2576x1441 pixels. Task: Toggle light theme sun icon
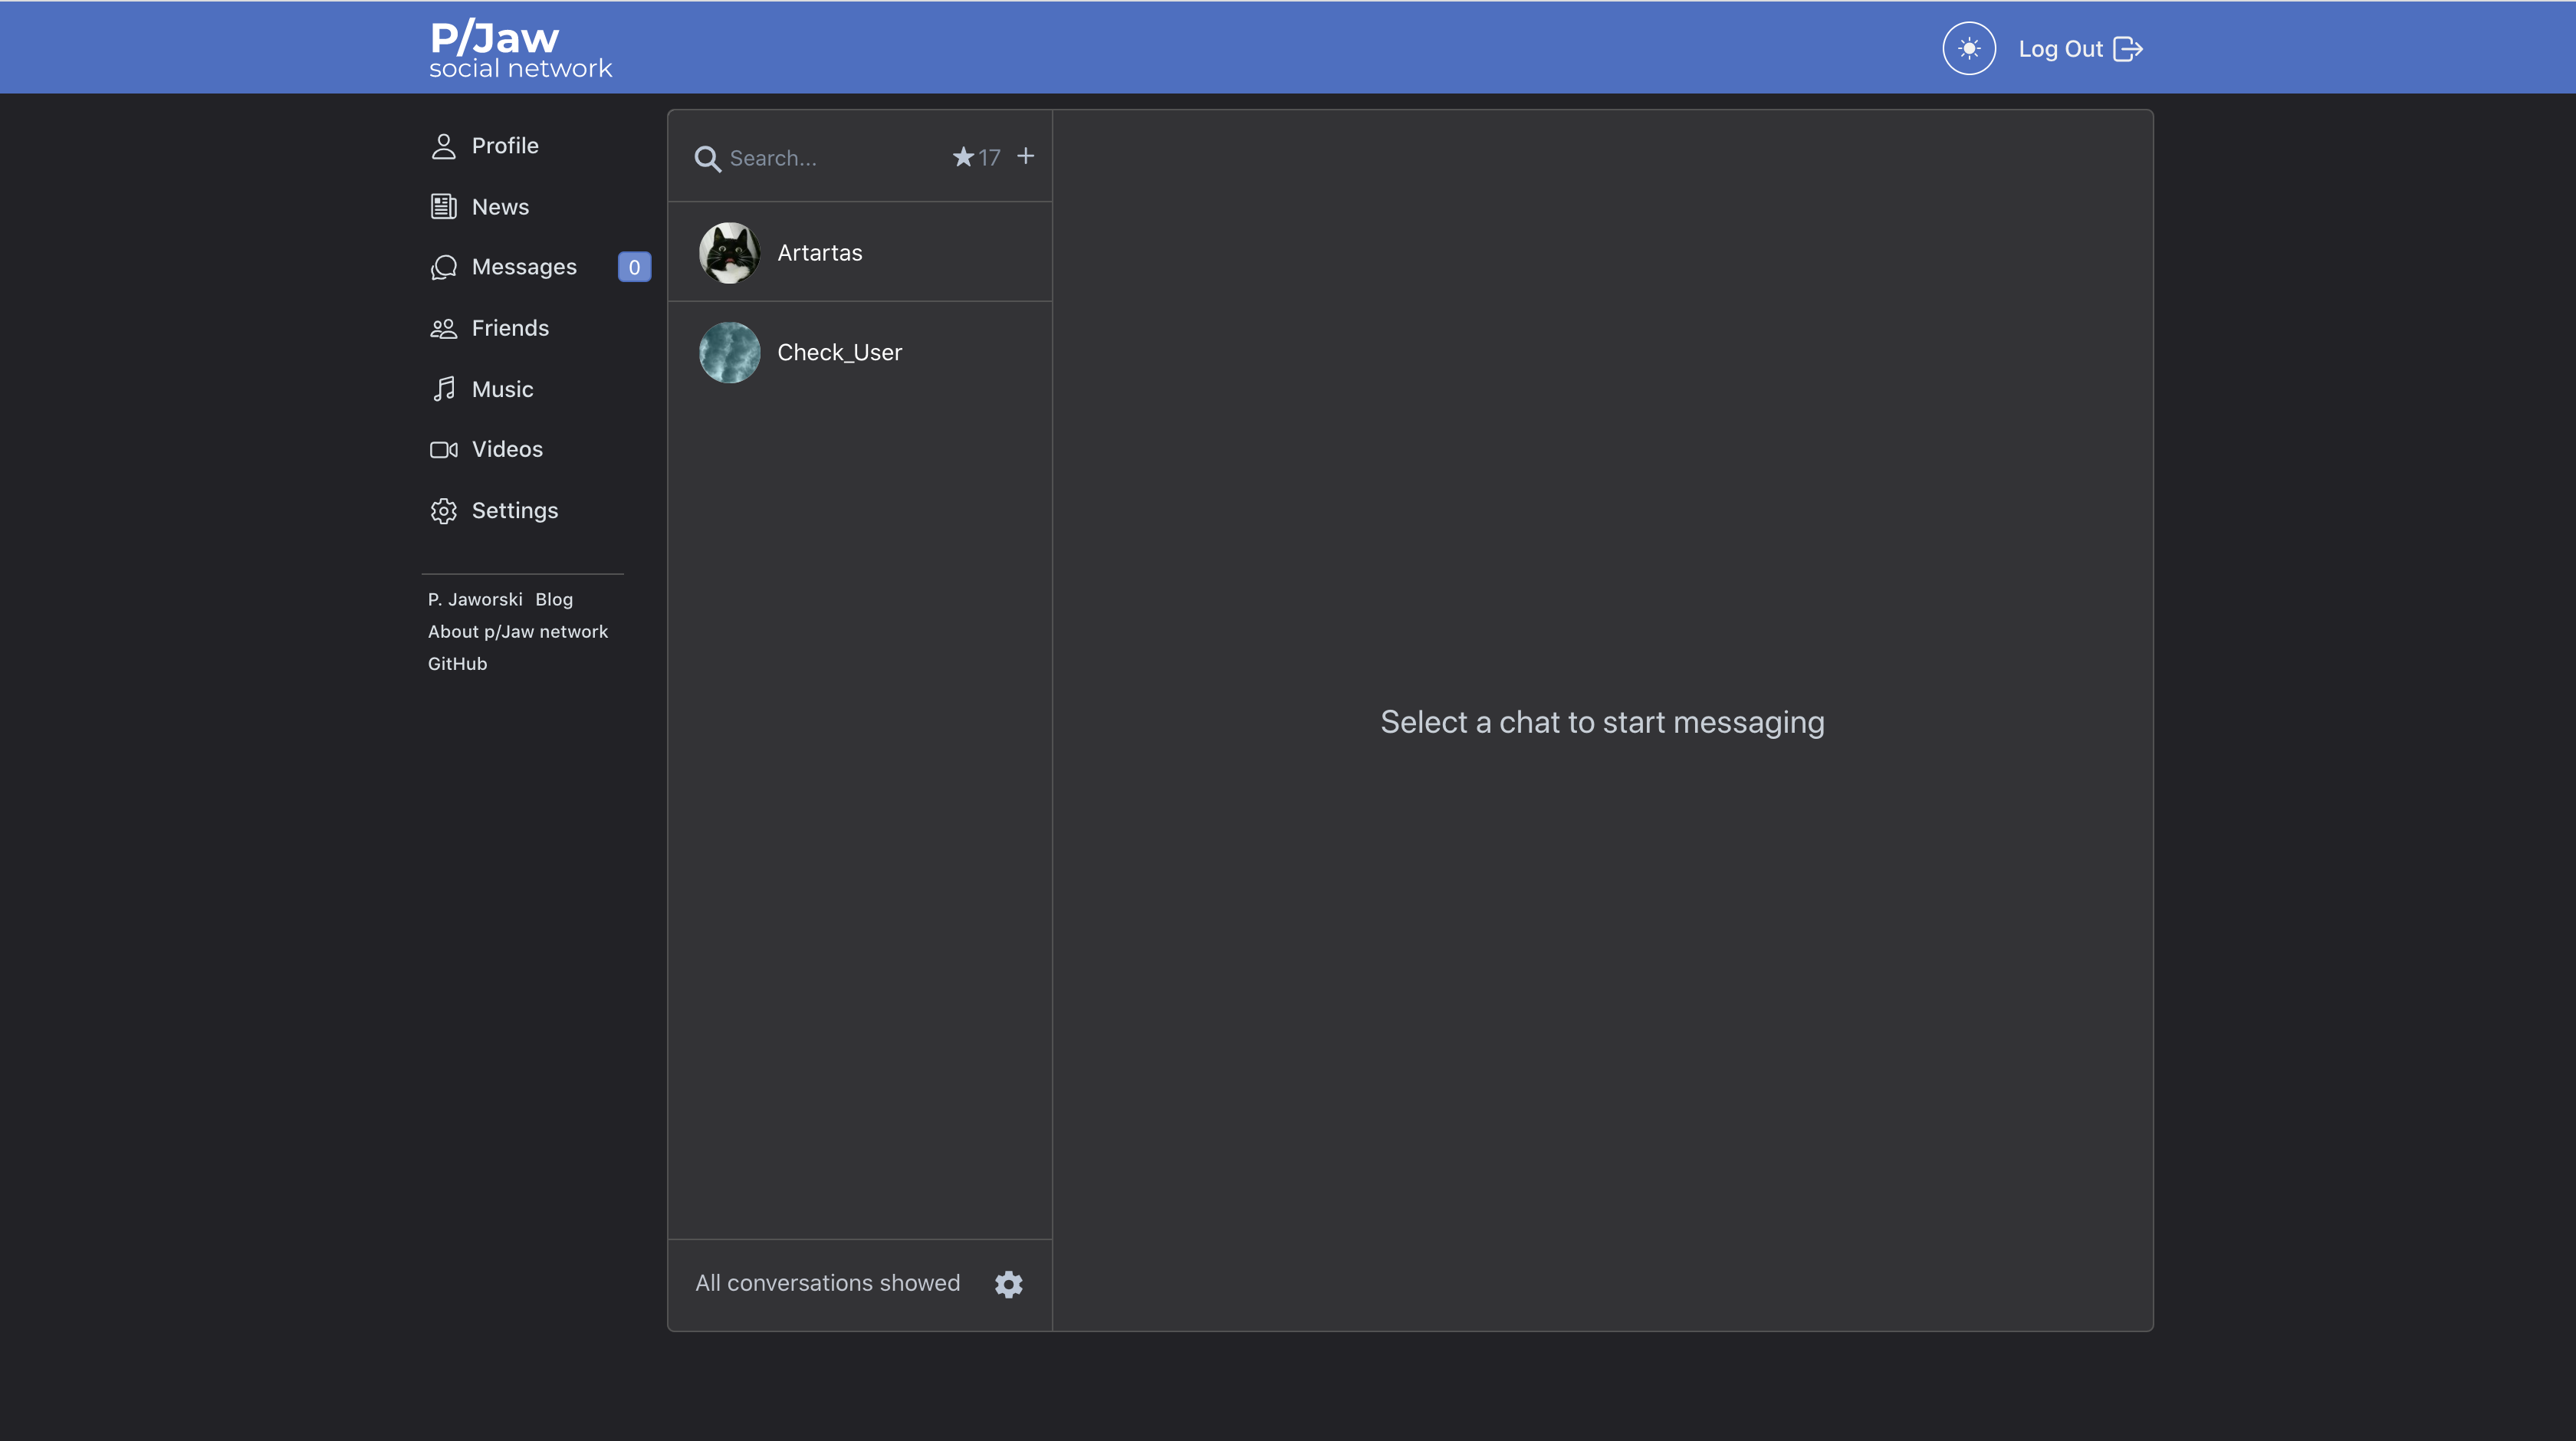1968,48
